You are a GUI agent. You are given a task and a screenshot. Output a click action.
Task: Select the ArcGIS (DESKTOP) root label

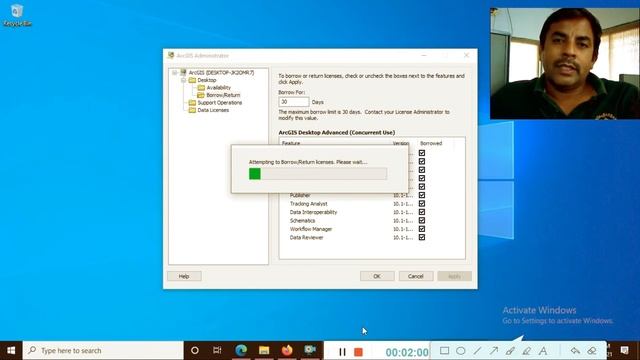pyautogui.click(x=221, y=72)
